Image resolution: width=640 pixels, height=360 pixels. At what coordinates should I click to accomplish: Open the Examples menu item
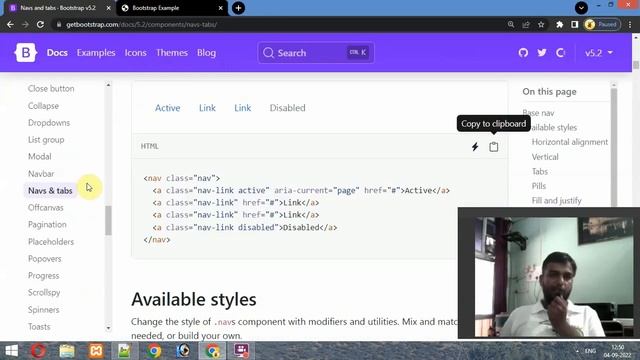coord(96,53)
